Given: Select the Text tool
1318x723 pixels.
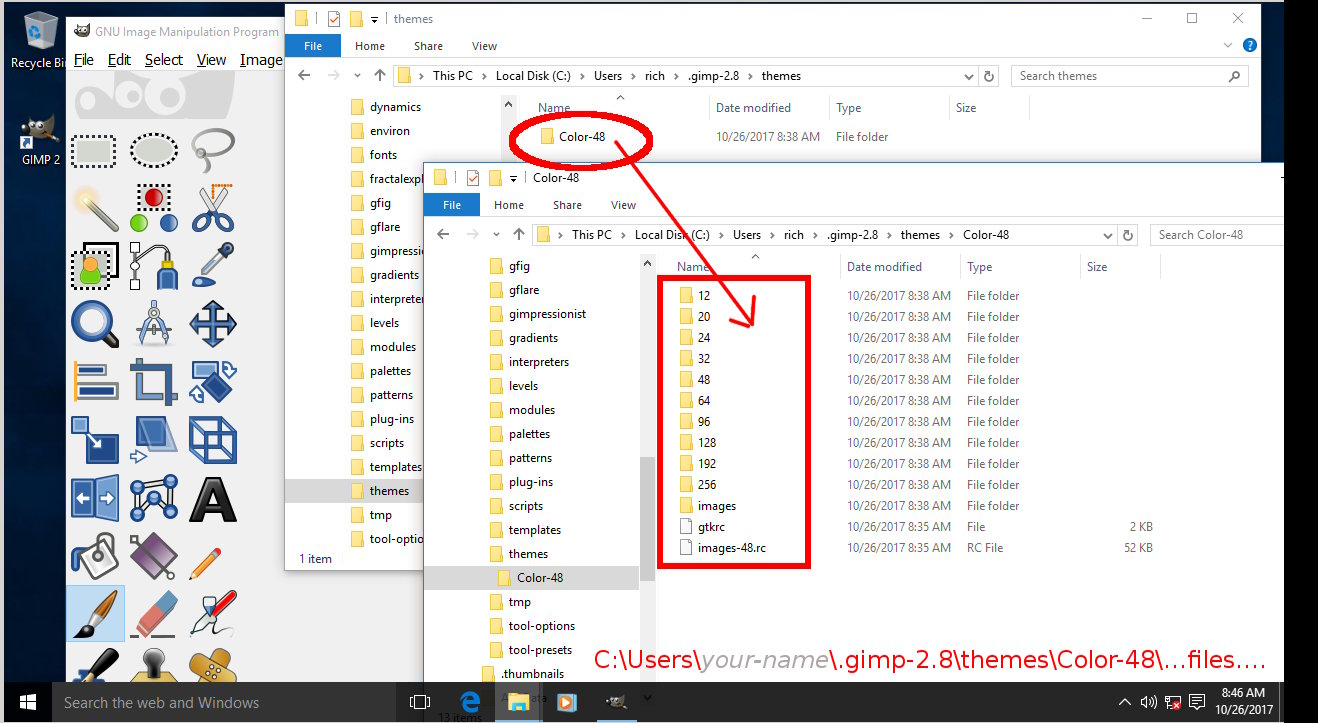Looking at the screenshot, I should click(212, 498).
